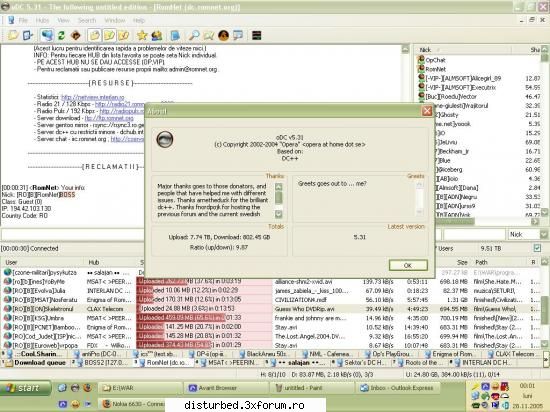Click scroll-down arrow in Thanks text box
Screen dimensions: 550x412
click(x=279, y=213)
